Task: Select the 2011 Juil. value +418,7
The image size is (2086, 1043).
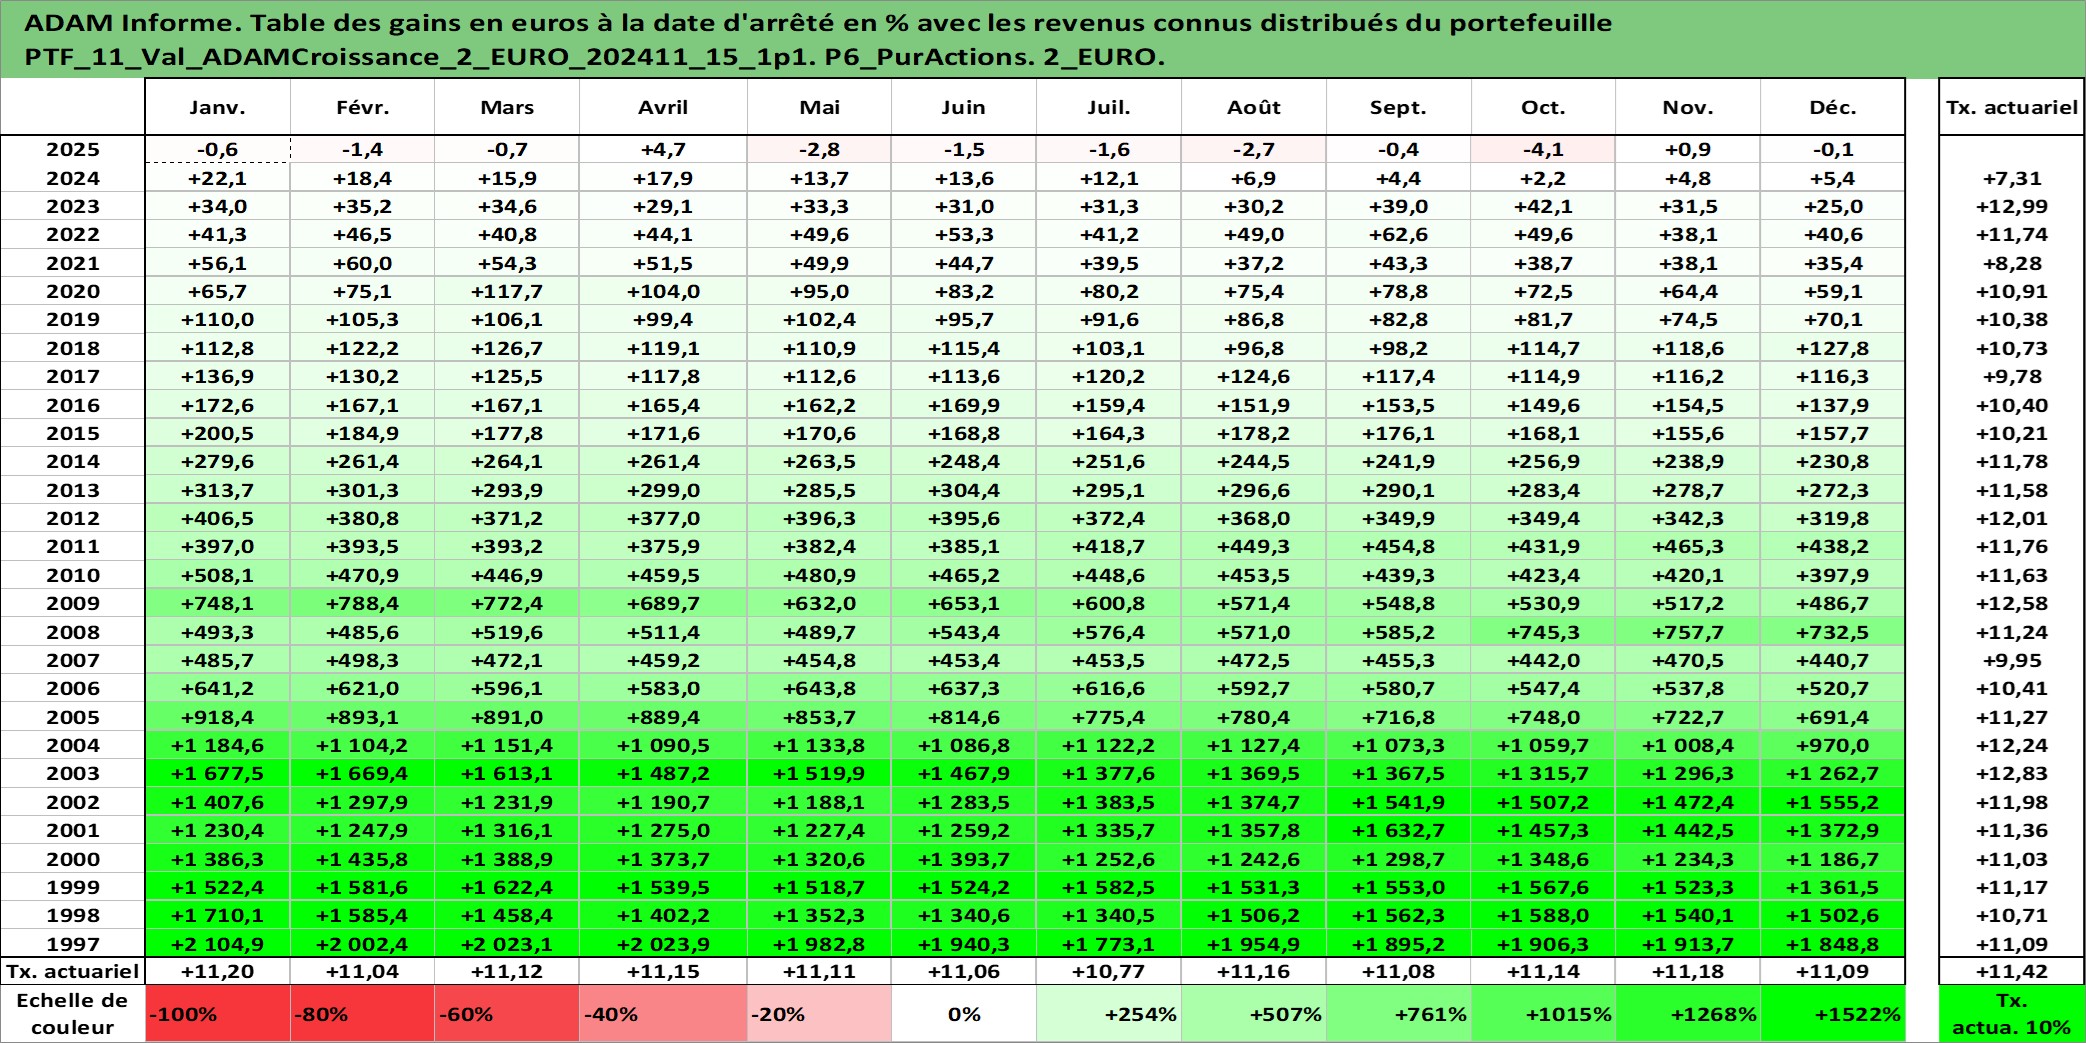Action: [x=1109, y=546]
